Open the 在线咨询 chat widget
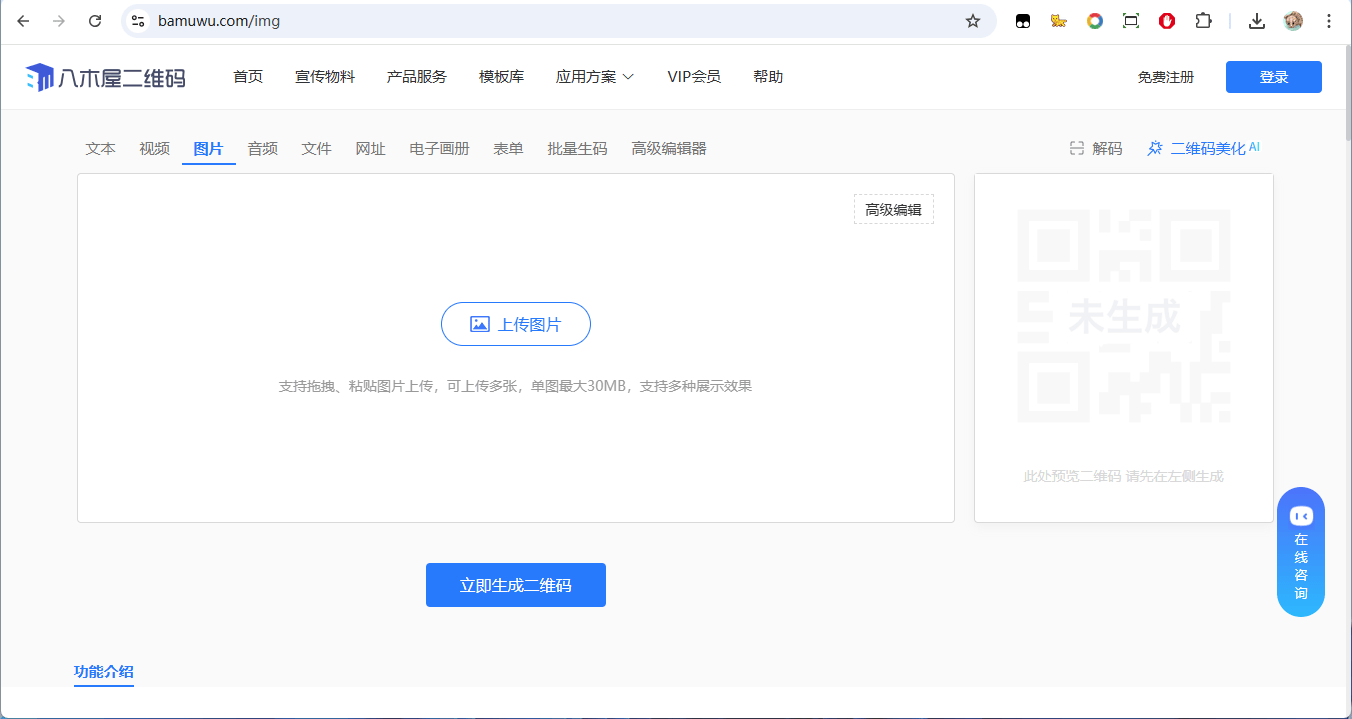The width and height of the screenshot is (1352, 719). tap(1300, 552)
